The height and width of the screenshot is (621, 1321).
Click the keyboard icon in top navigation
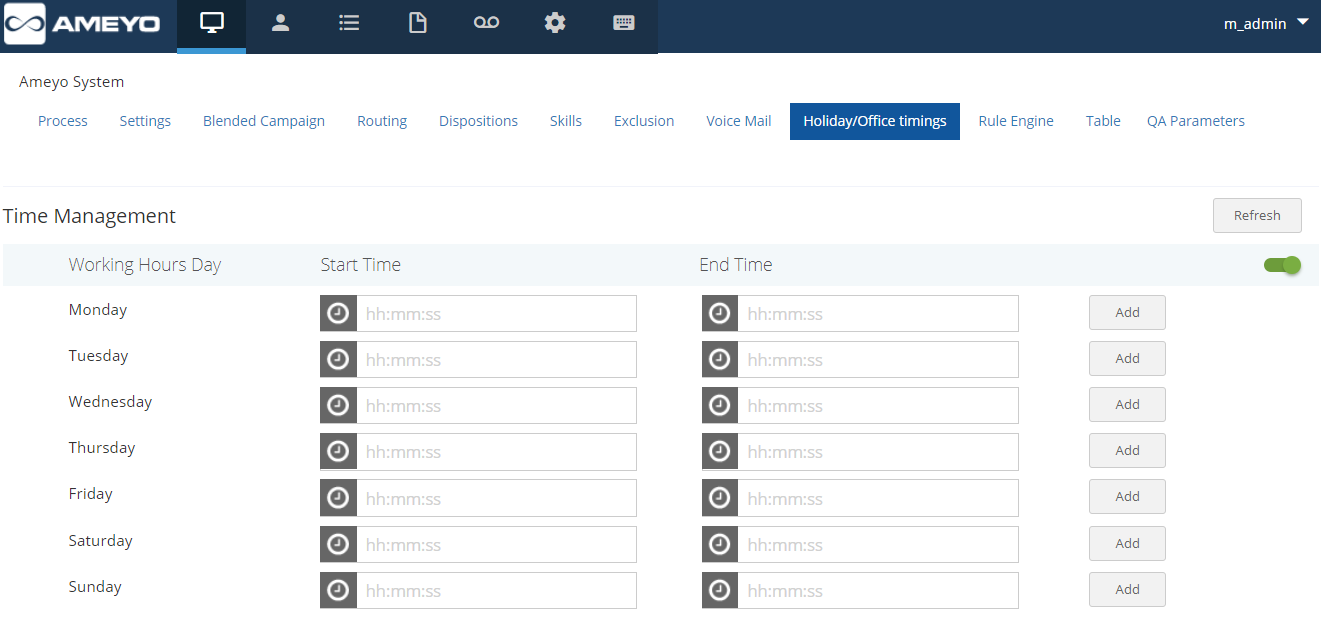click(624, 24)
